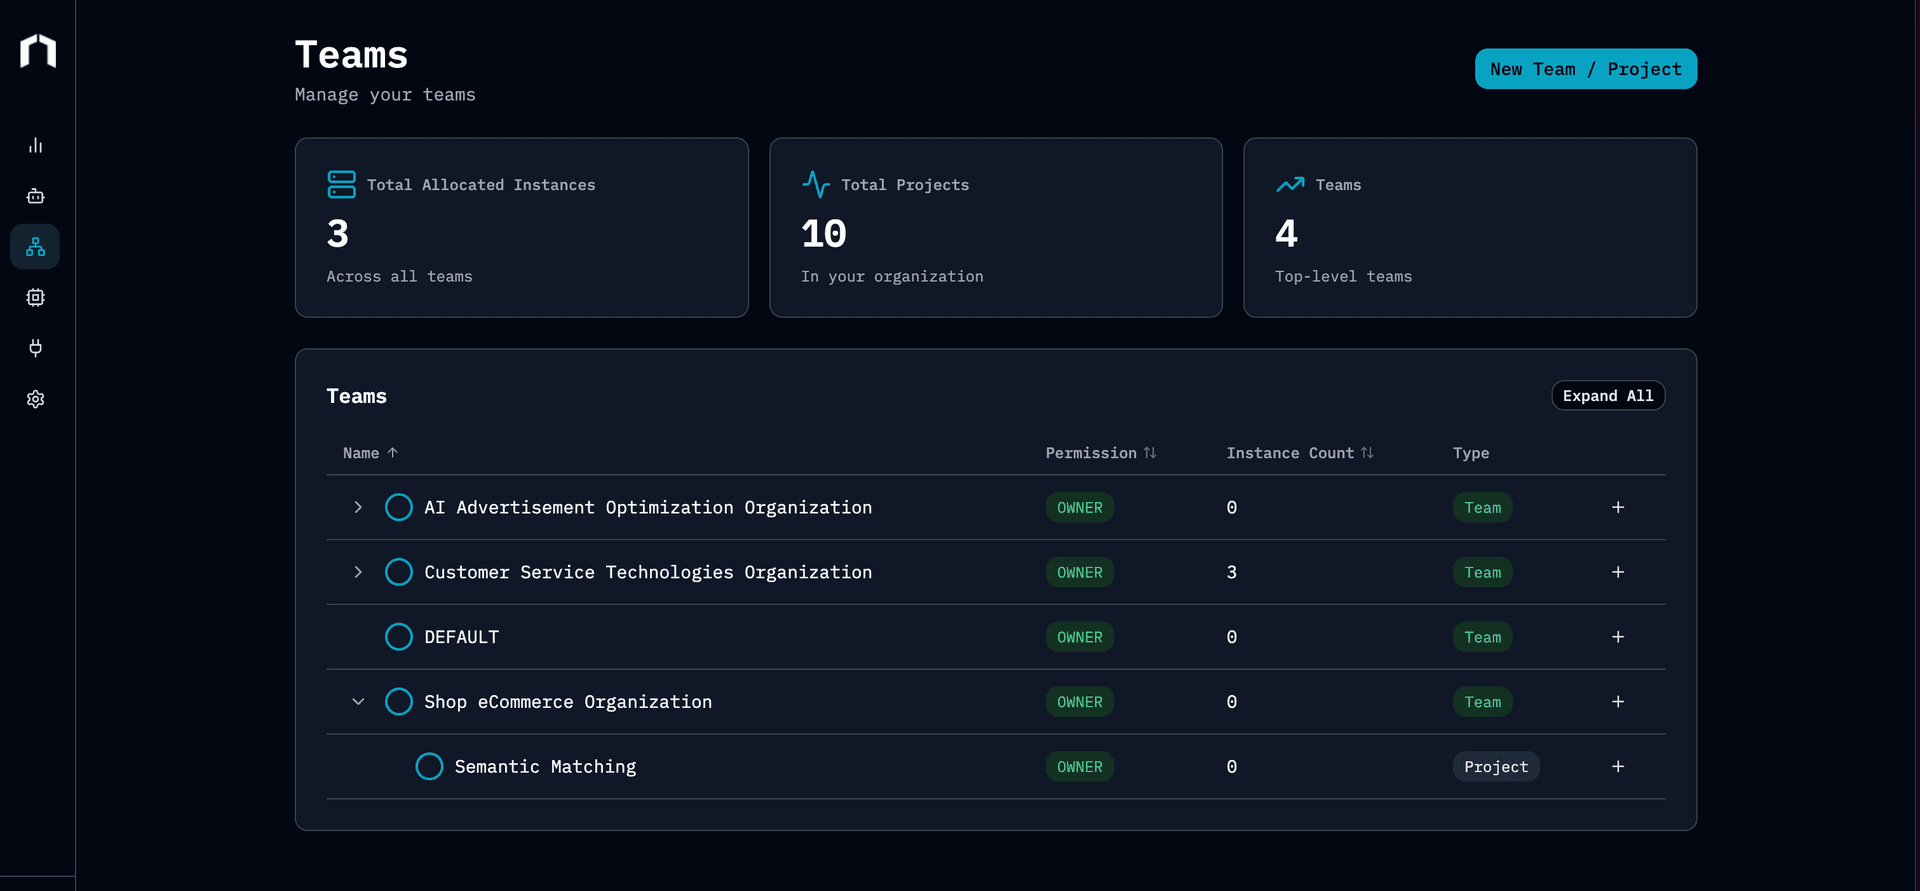1920x891 pixels.
Task: Expand AI Advertisement Optimization Organization row
Action: [358, 507]
